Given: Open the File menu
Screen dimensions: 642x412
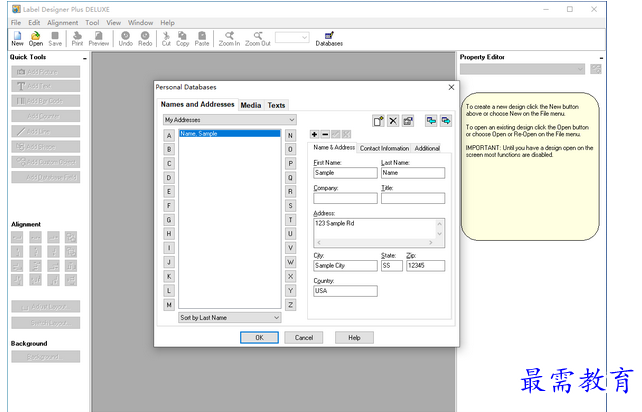Looking at the screenshot, I should 16,23.
